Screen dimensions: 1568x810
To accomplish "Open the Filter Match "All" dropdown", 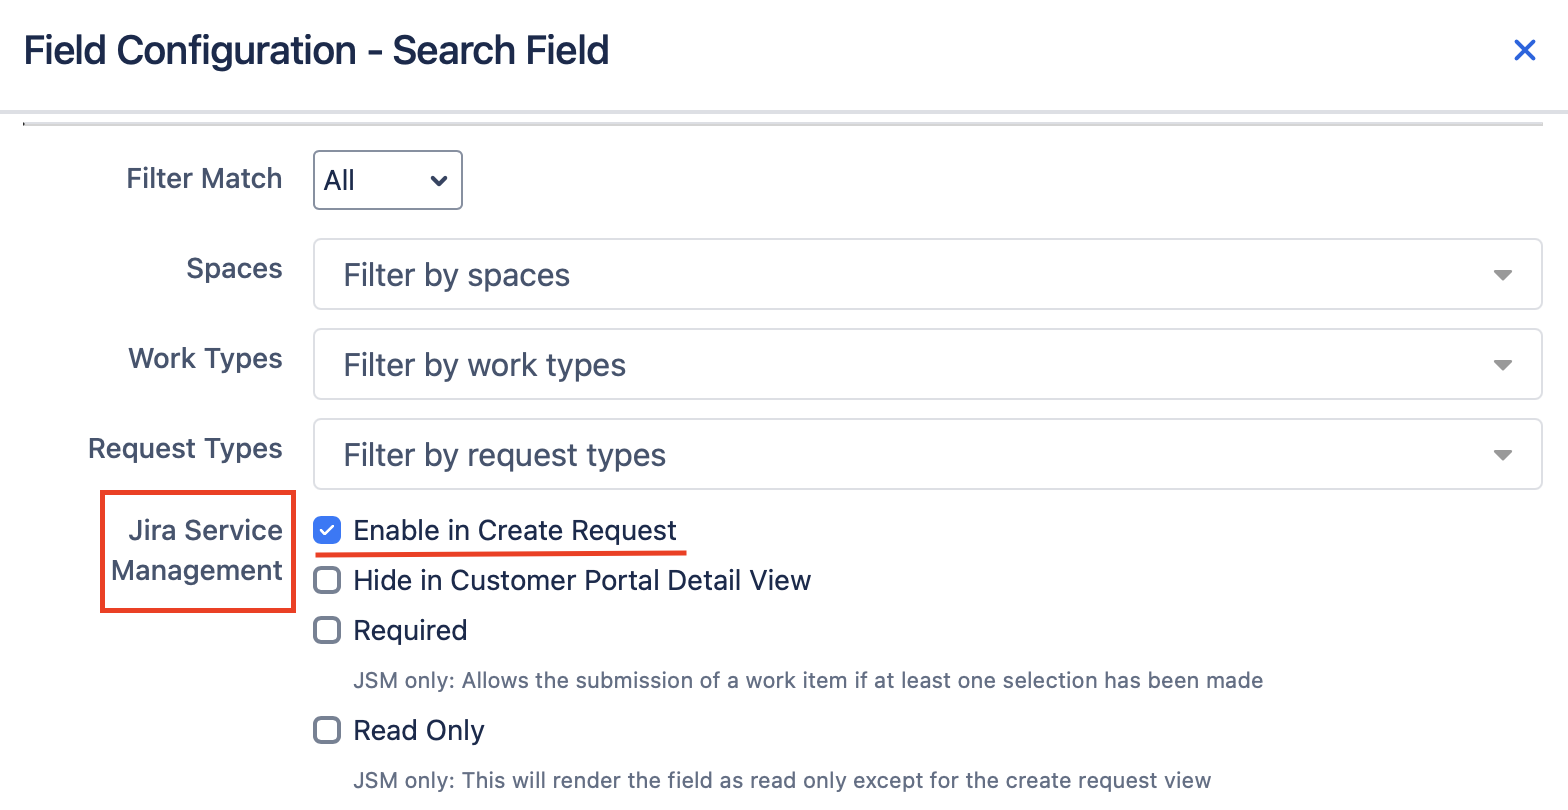I will [x=387, y=180].
